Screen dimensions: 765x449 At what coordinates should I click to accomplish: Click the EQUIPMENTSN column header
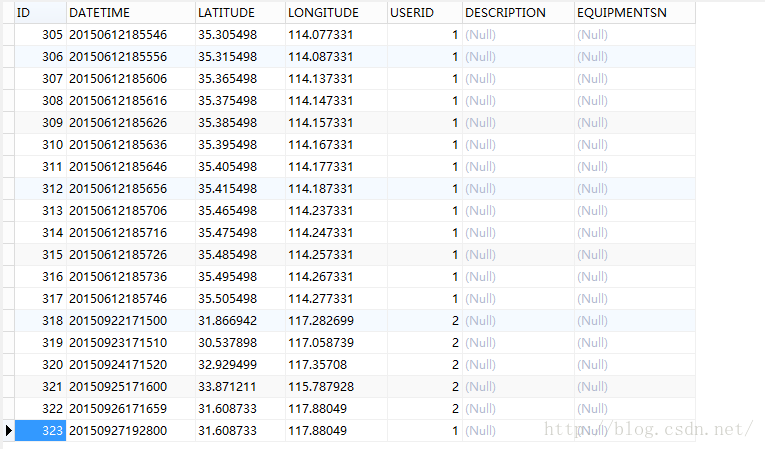(635, 13)
